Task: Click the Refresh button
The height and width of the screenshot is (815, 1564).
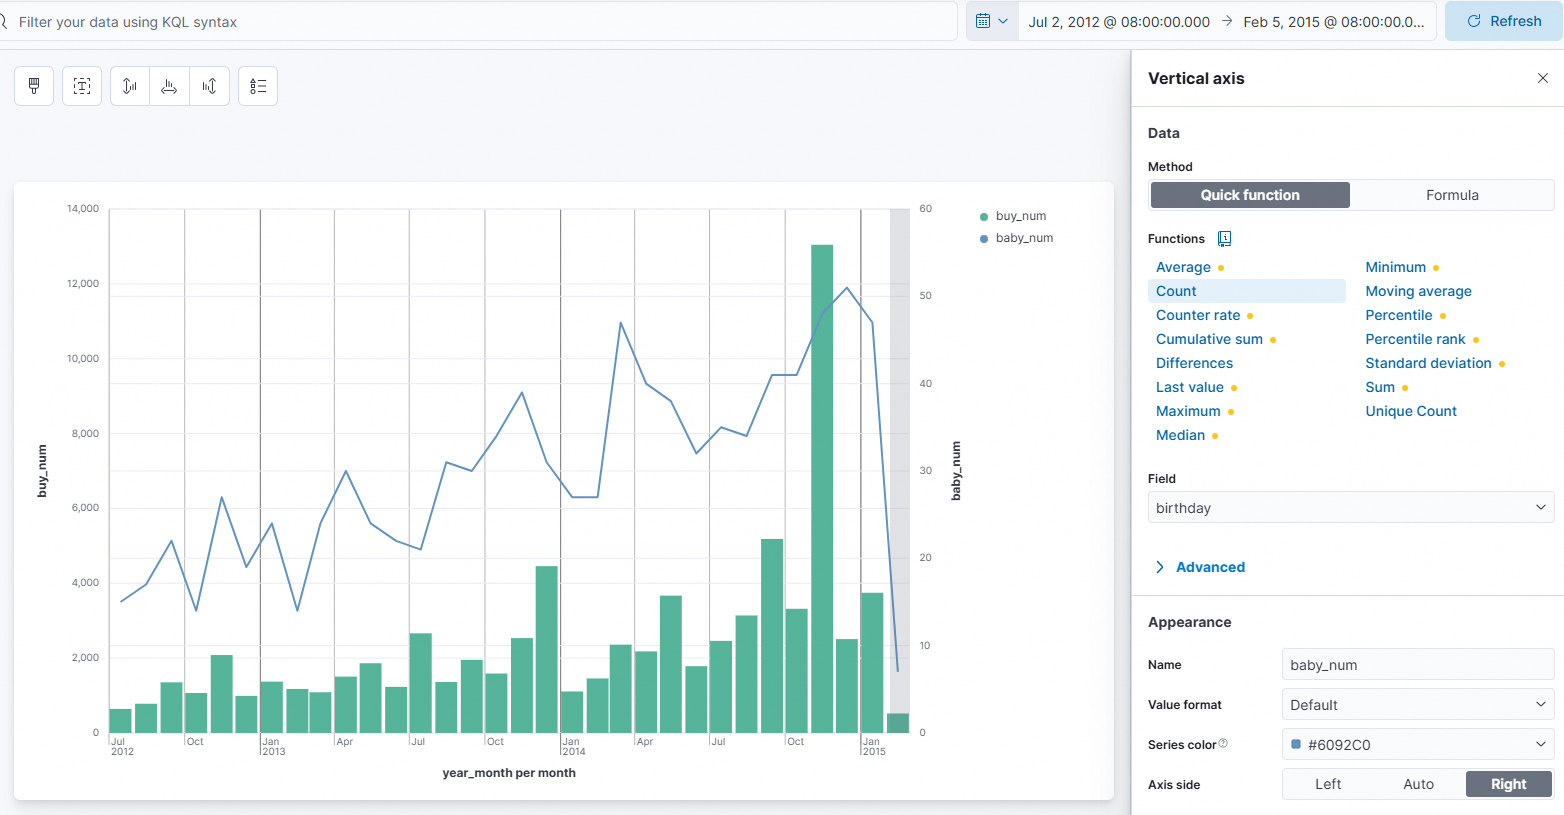Action: pos(1503,21)
